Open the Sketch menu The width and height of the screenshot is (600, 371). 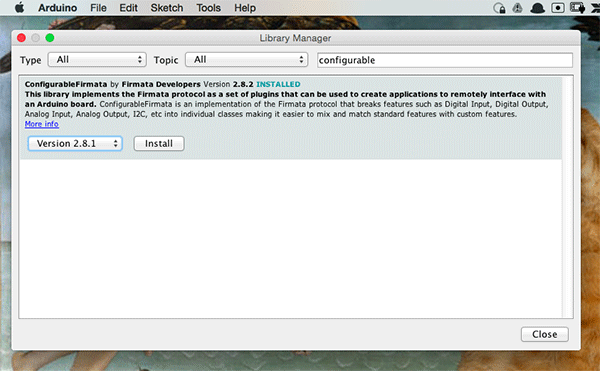(x=167, y=8)
